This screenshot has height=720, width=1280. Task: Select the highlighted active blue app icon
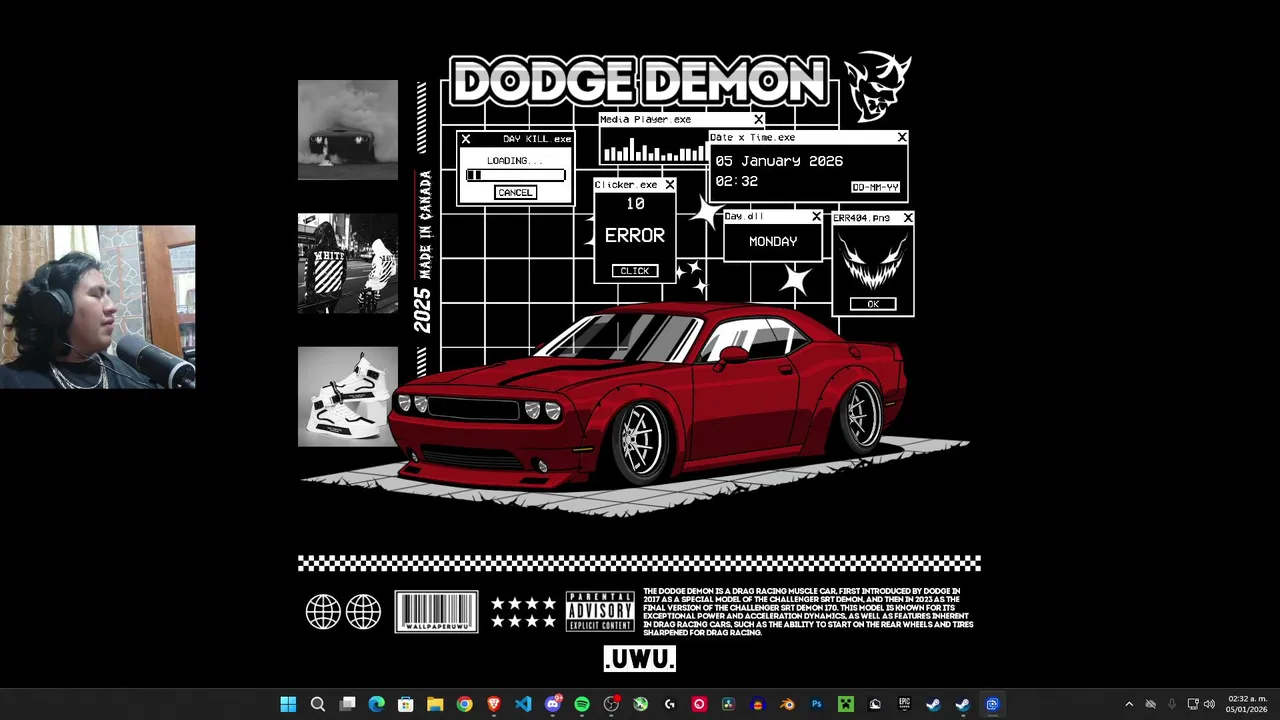992,704
